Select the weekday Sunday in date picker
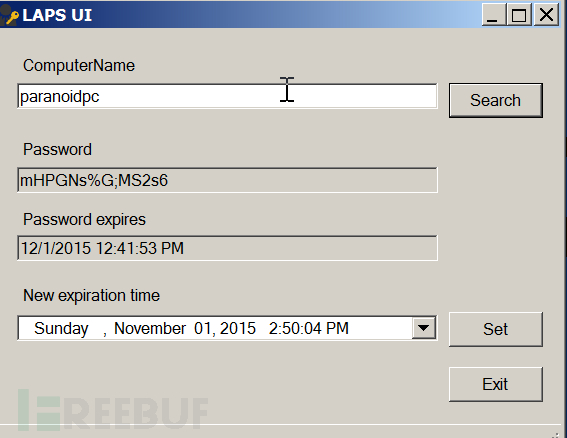 61,328
